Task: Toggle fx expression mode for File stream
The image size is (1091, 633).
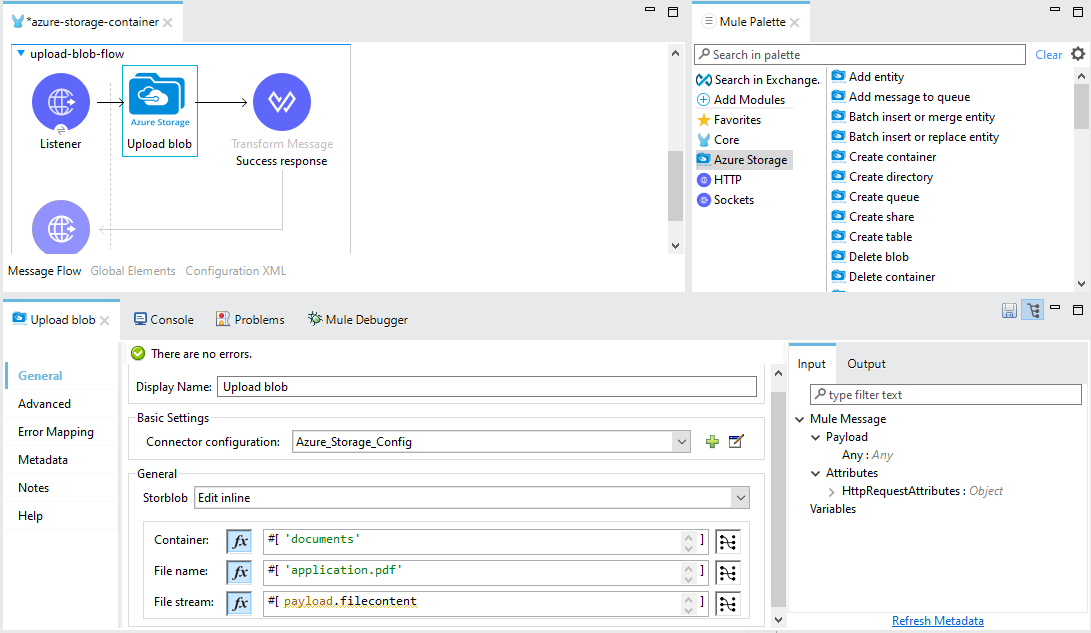Action: point(240,603)
